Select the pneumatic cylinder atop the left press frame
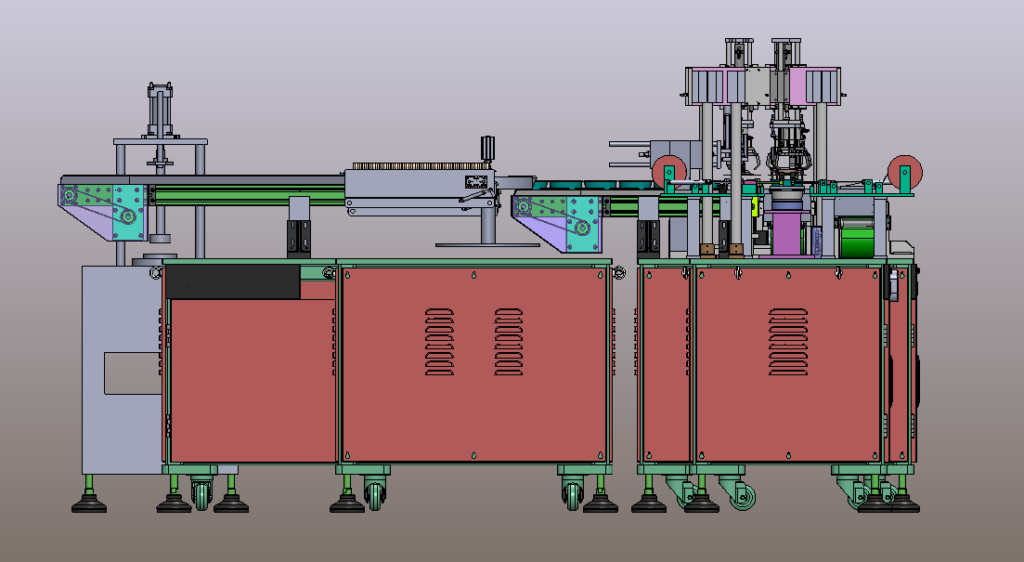This screenshot has height=562, width=1024. pyautogui.click(x=160, y=110)
